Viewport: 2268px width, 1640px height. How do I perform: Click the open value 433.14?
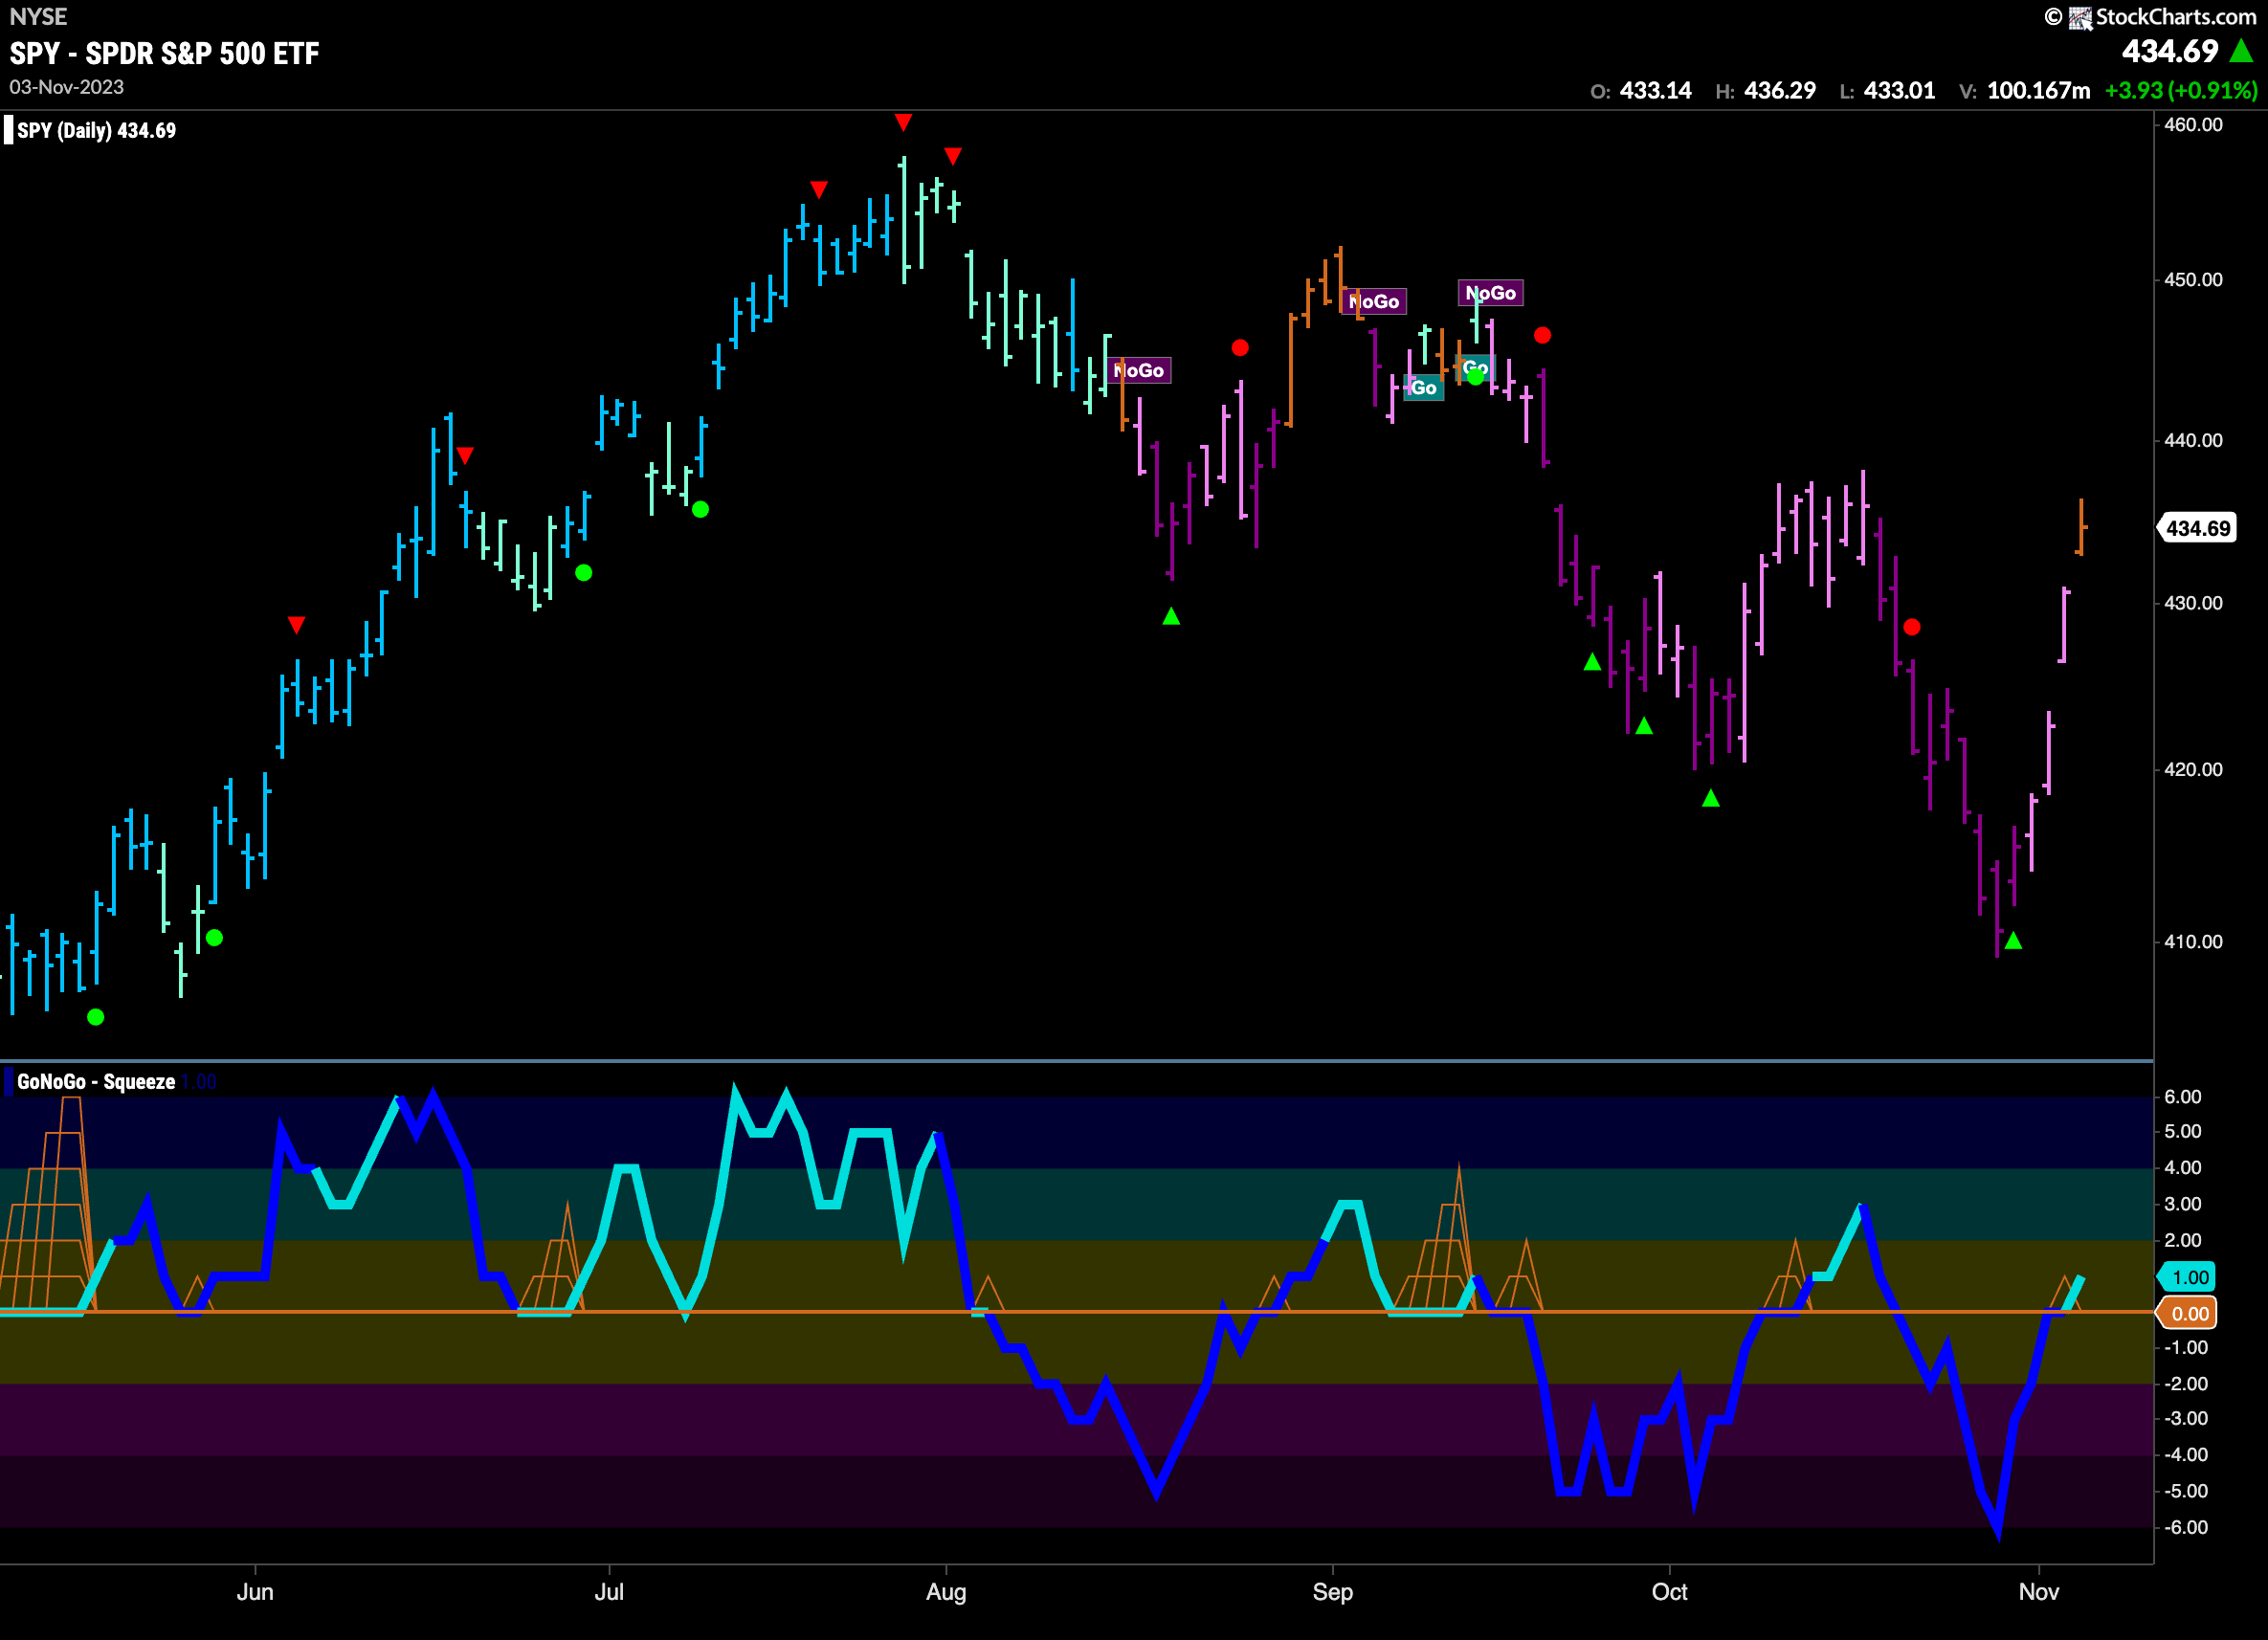(1655, 91)
